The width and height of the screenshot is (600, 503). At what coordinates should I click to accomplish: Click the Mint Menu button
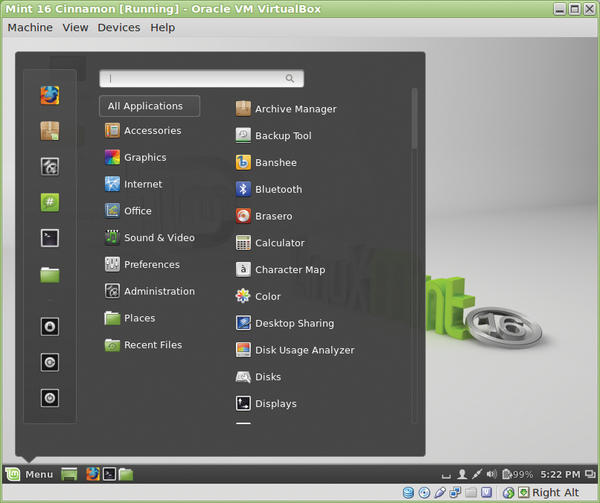click(x=29, y=474)
